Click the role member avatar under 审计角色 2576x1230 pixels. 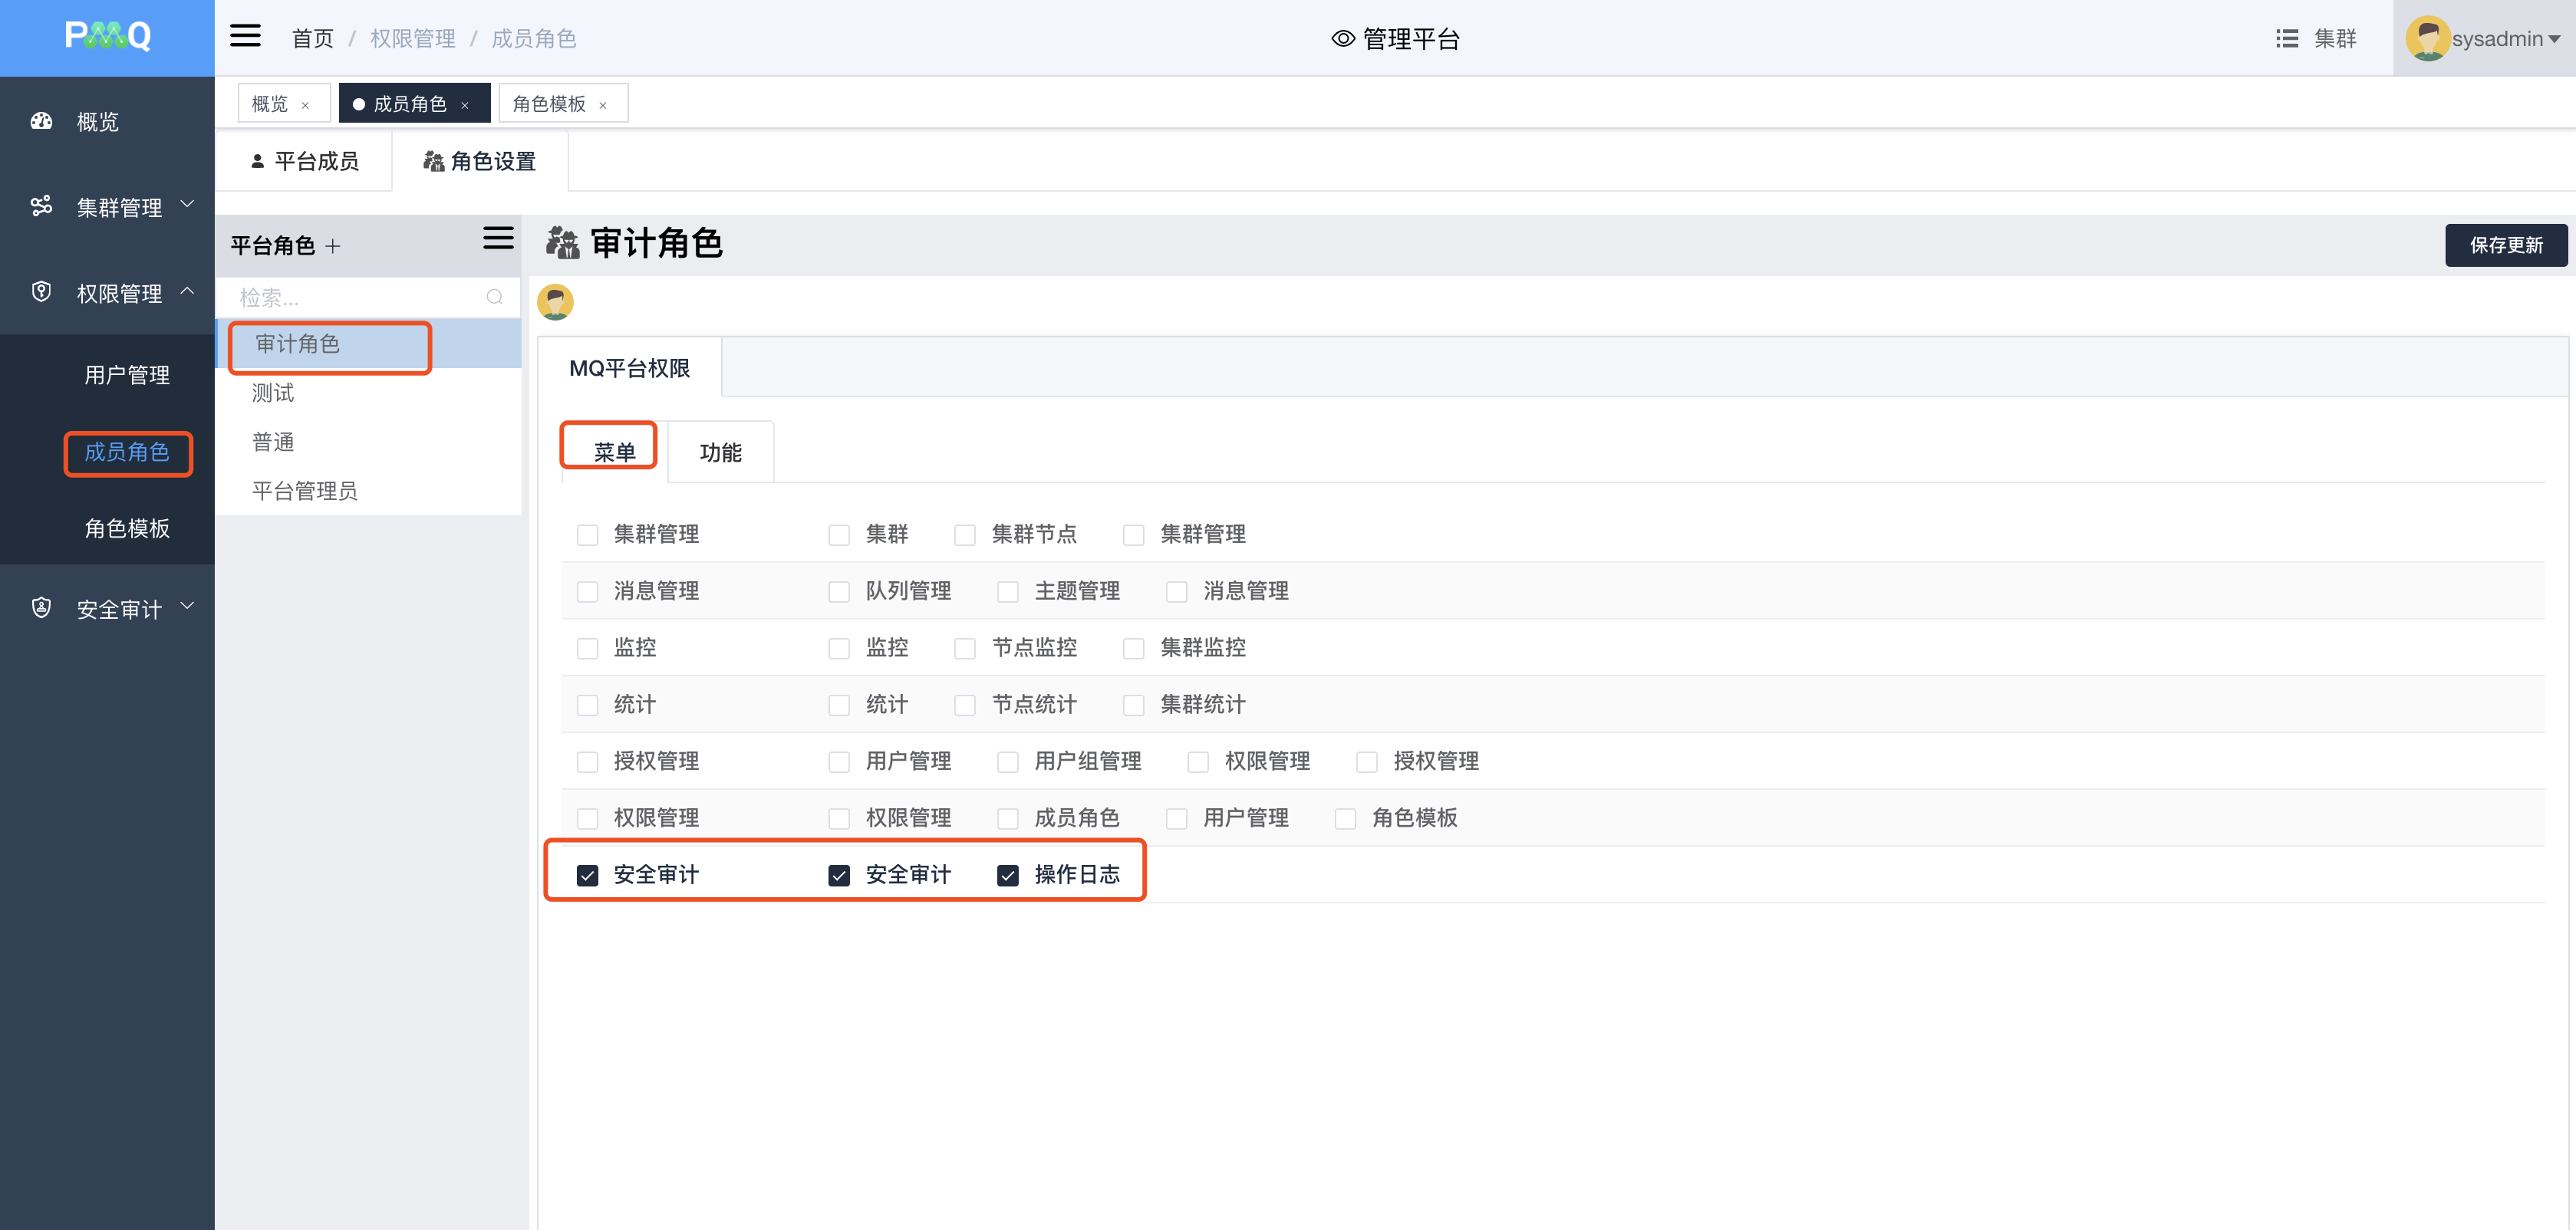point(555,302)
